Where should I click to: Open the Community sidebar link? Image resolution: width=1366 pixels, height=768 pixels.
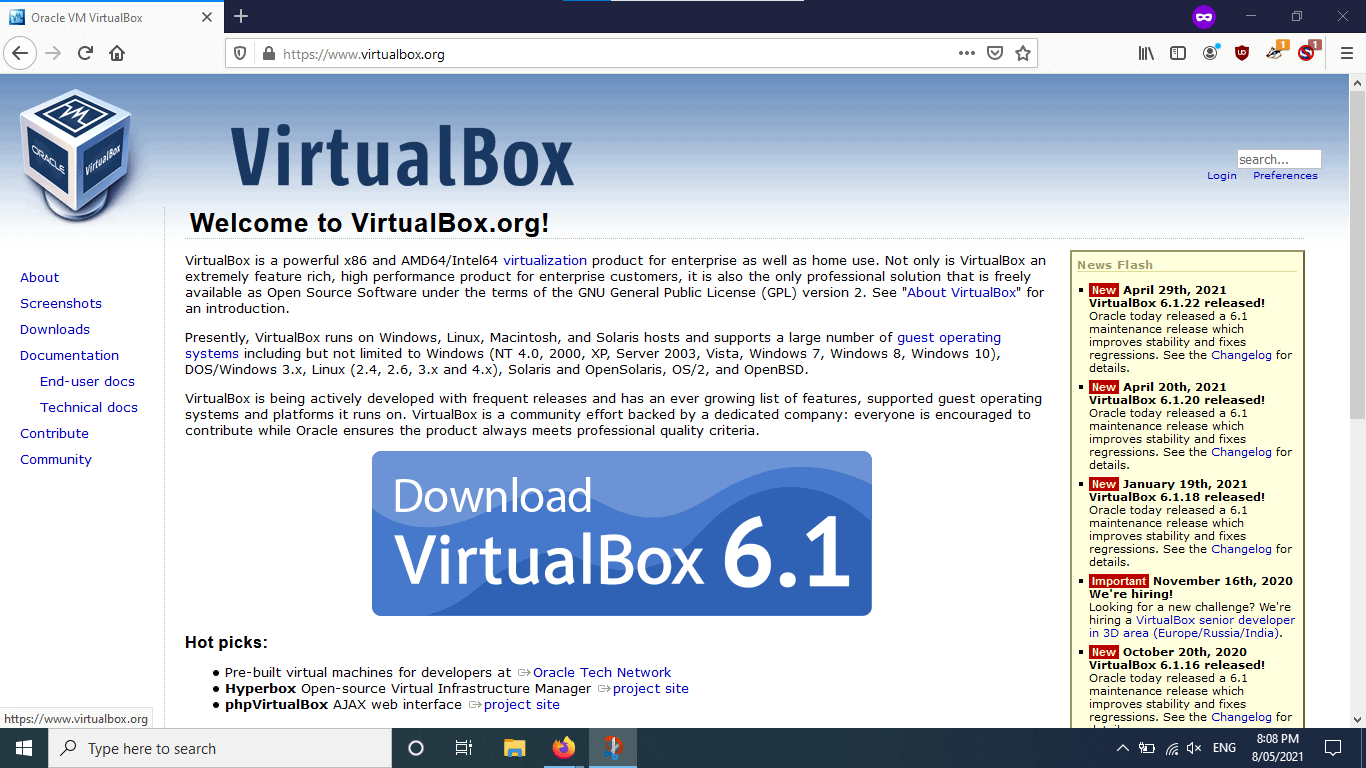pyautogui.click(x=56, y=459)
